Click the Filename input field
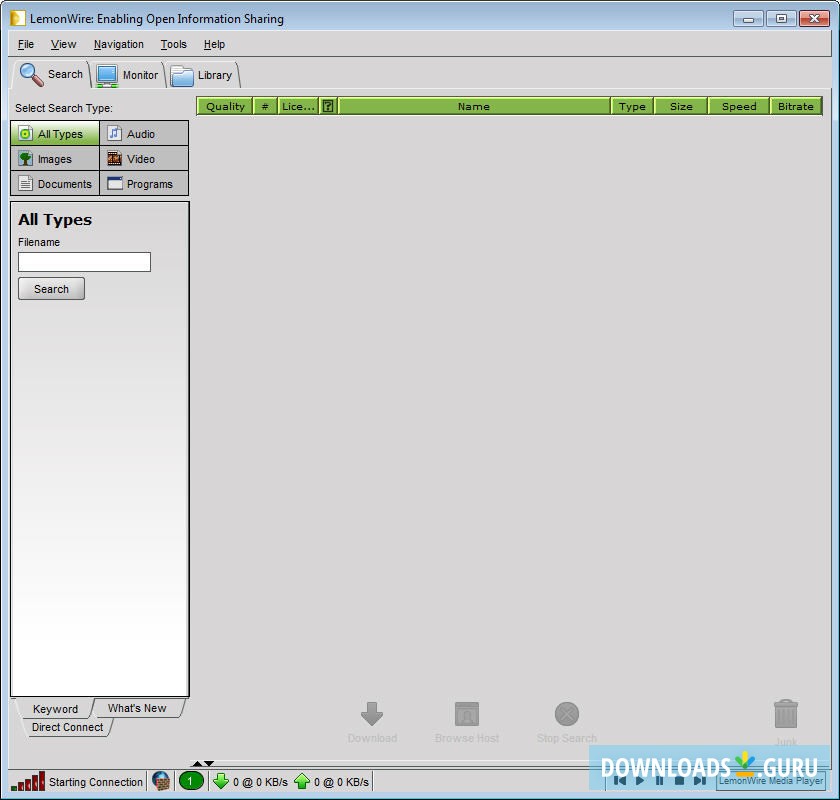The width and height of the screenshot is (840, 800). (84, 262)
